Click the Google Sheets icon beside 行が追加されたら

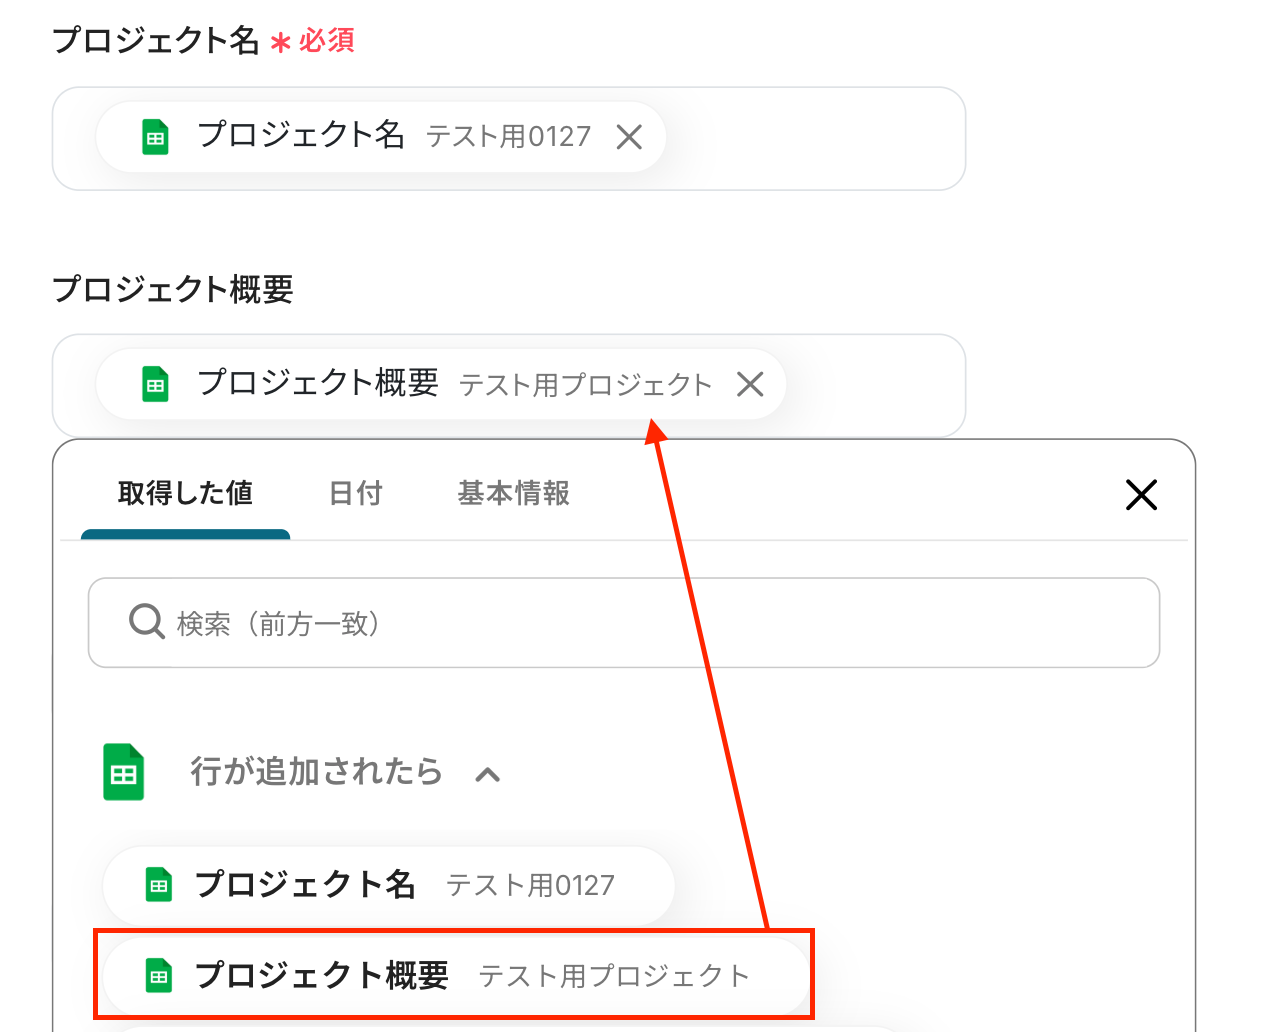[x=124, y=772]
